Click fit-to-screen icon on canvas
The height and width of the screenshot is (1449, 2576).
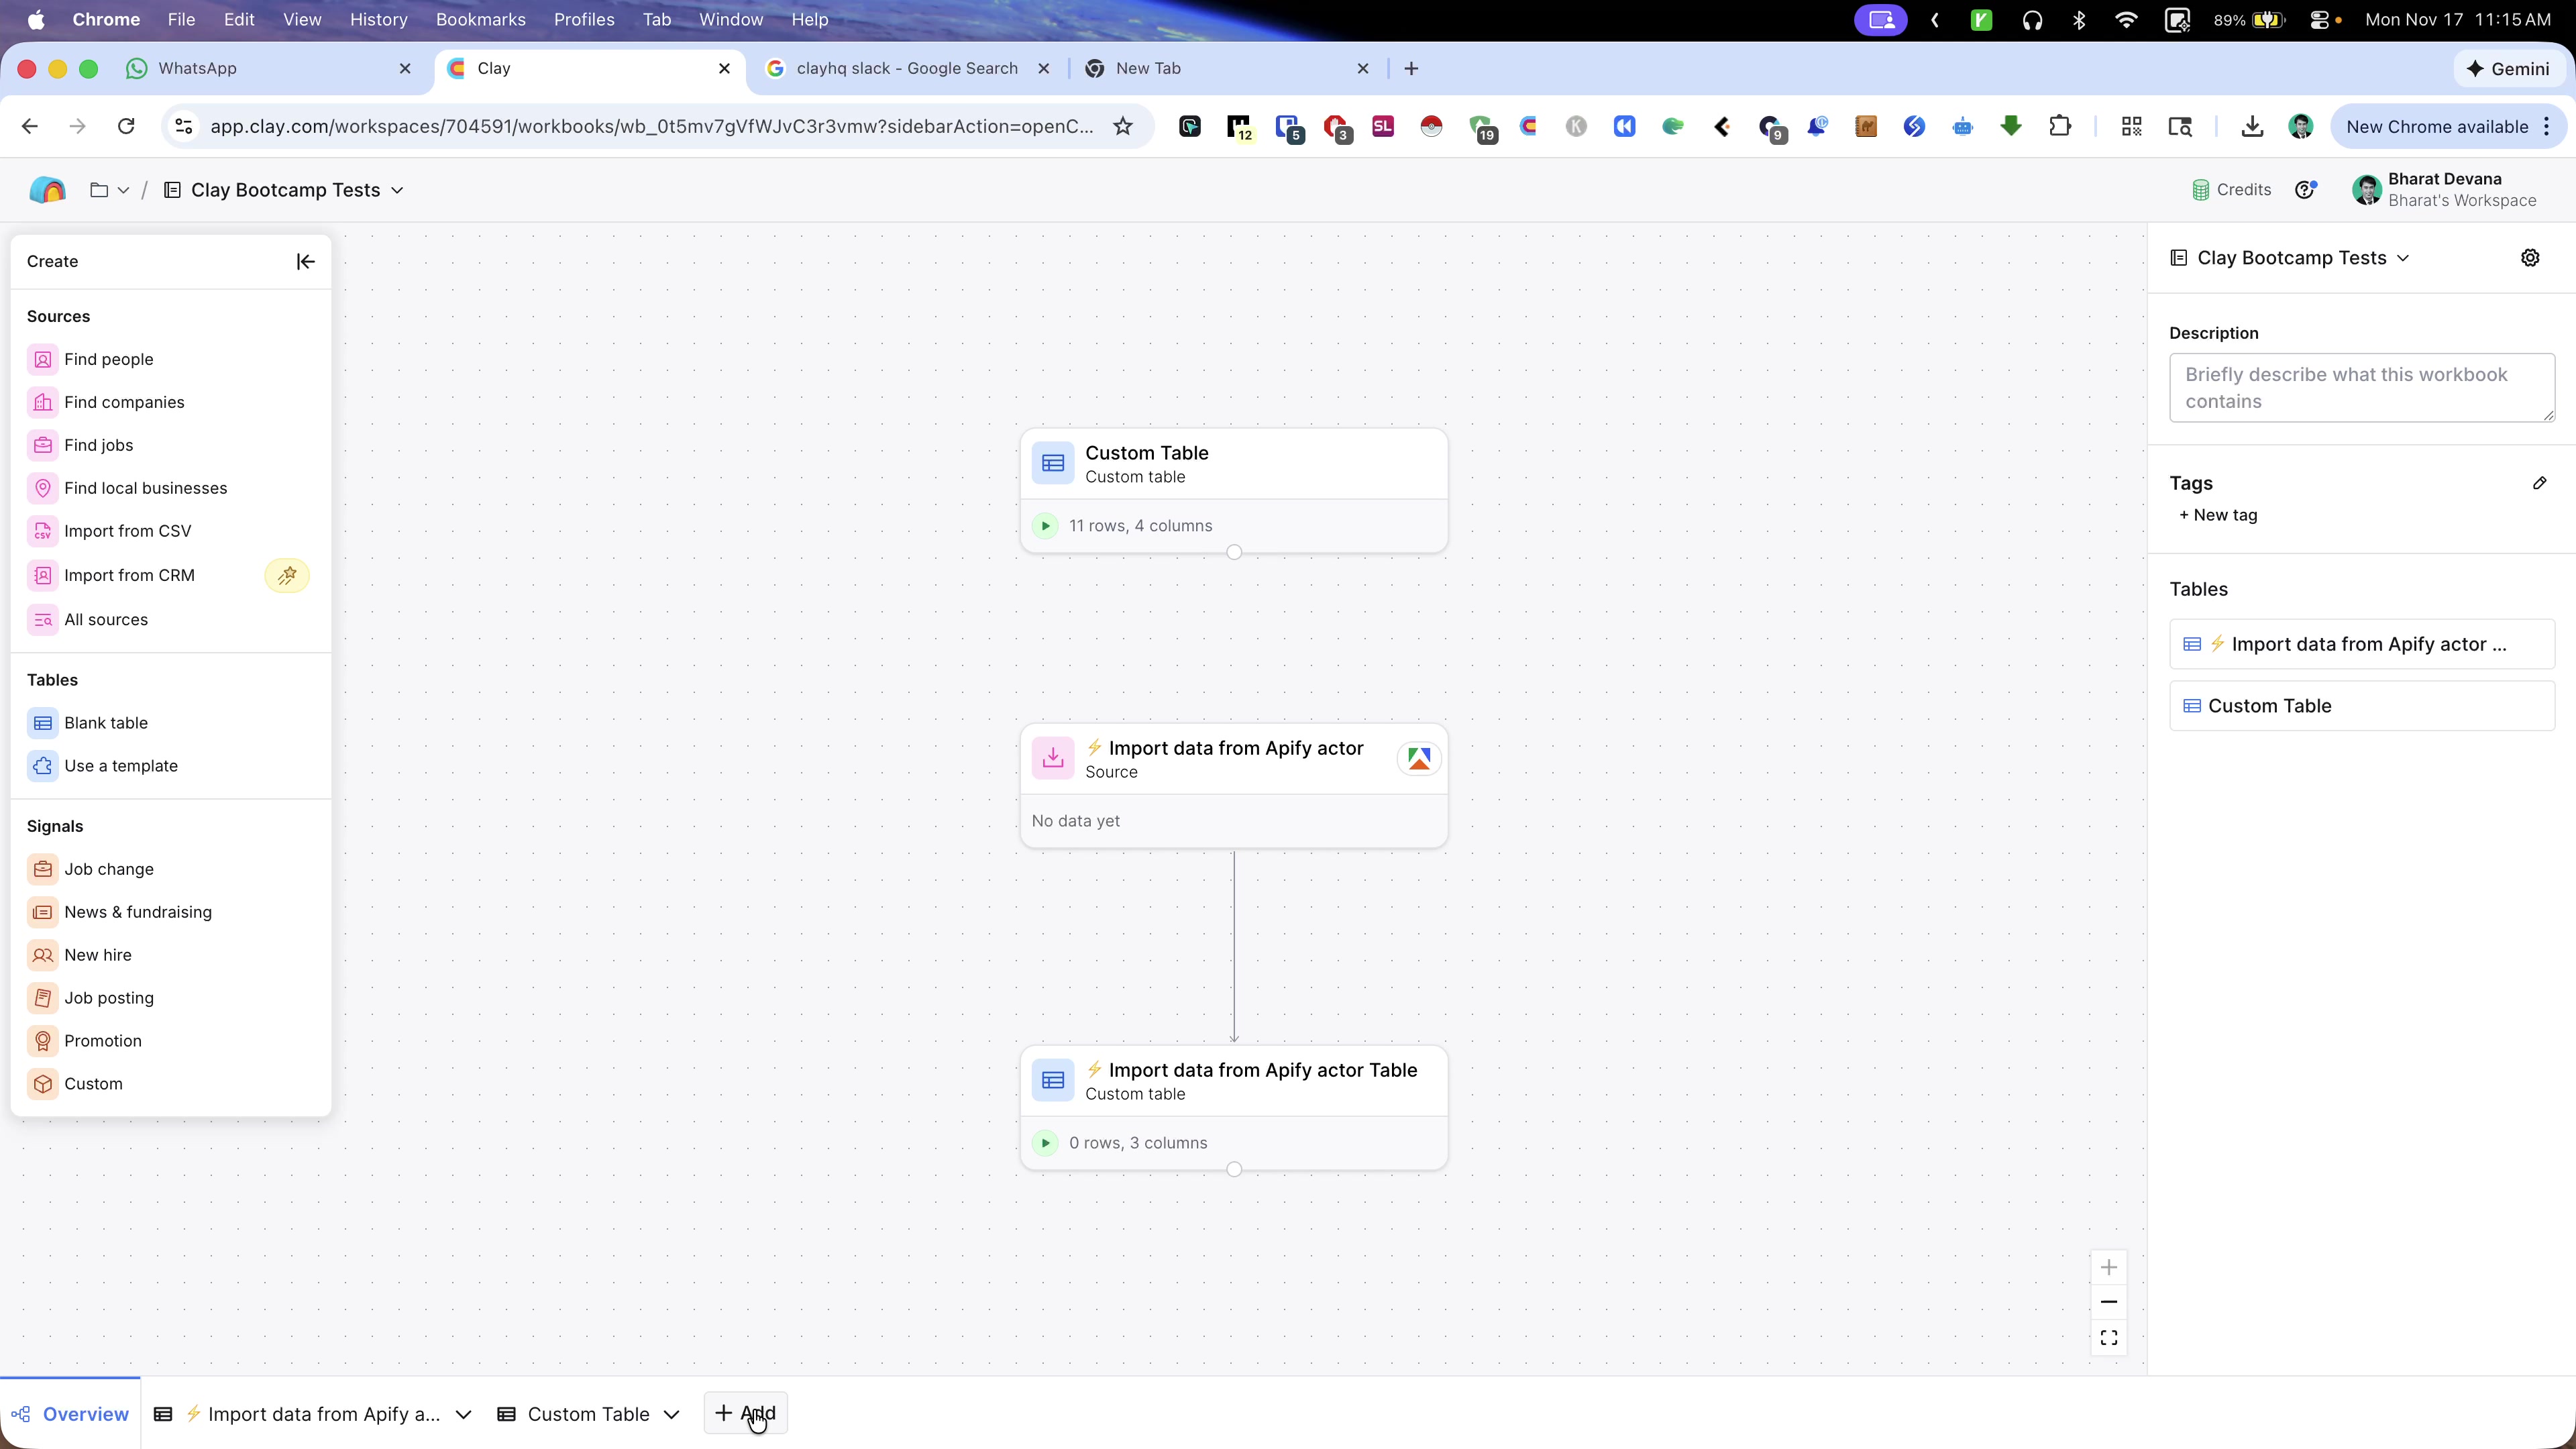pos(2108,1337)
